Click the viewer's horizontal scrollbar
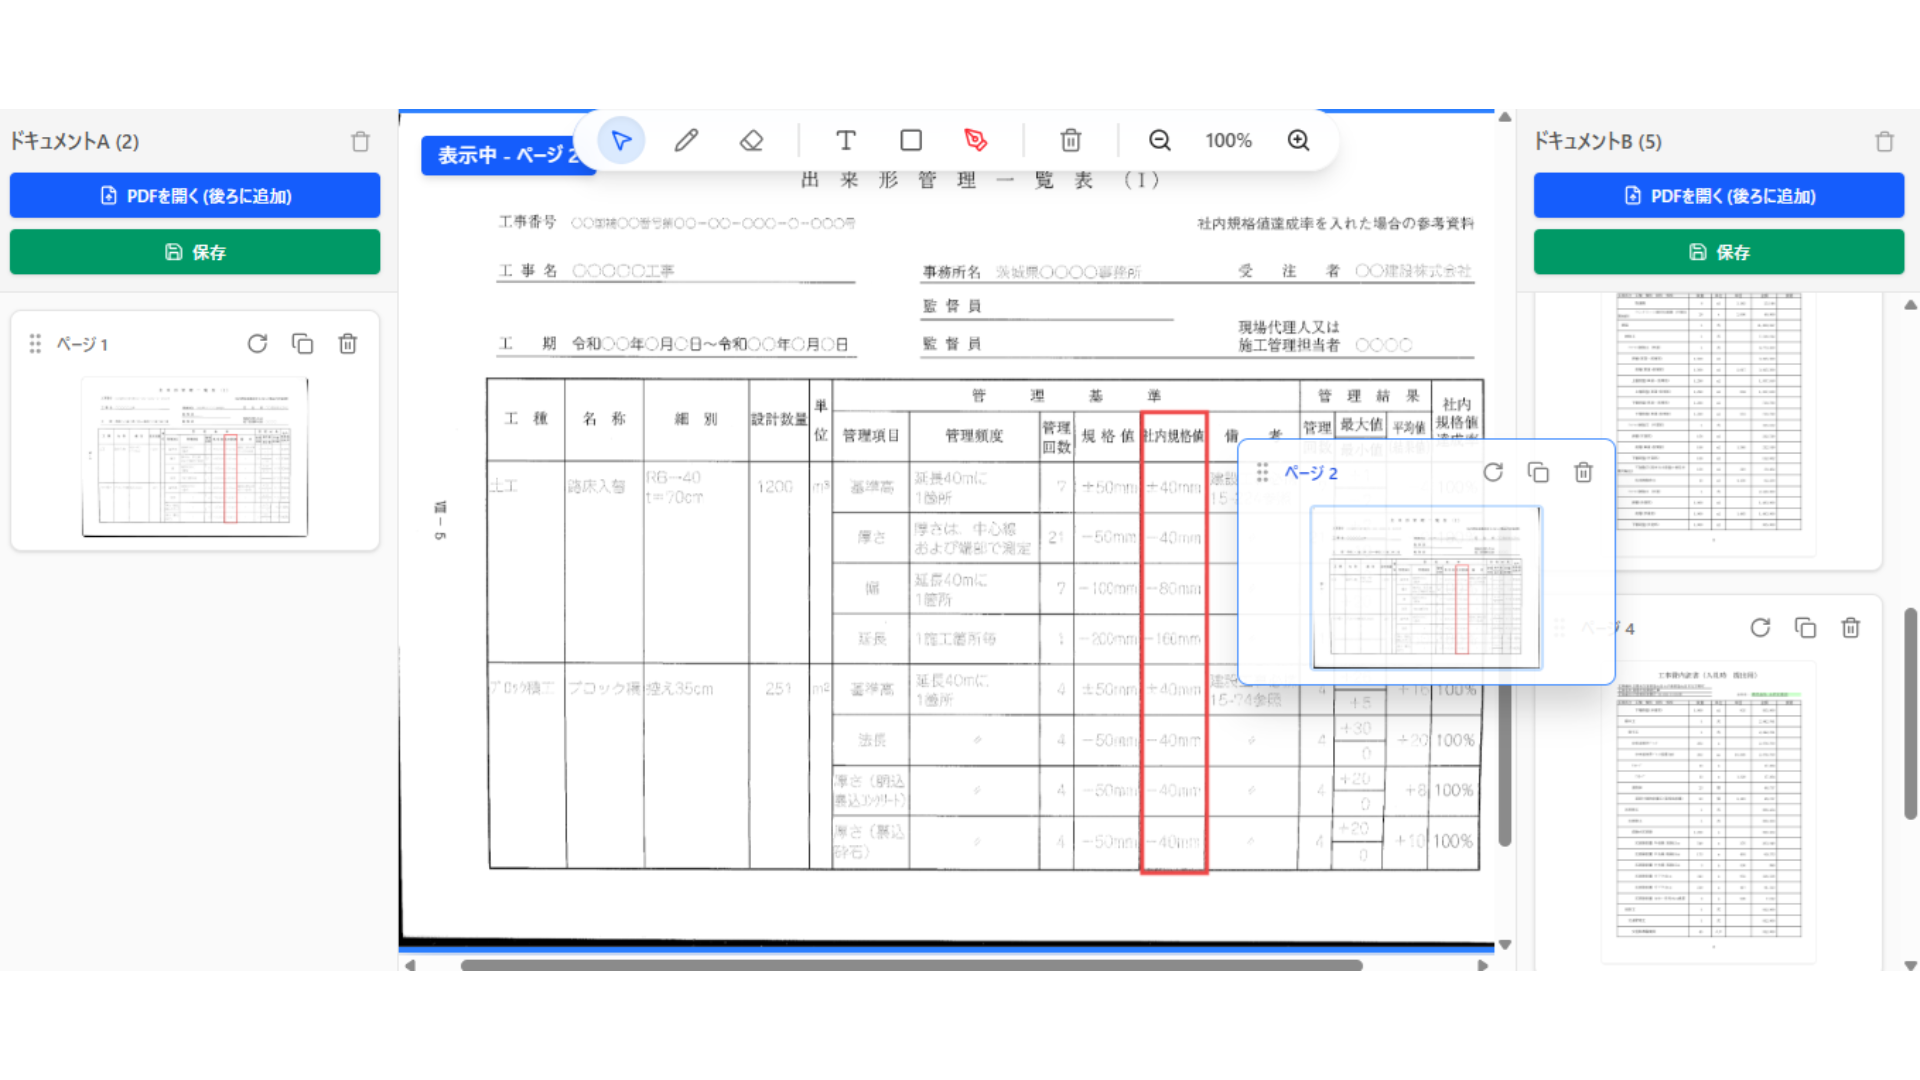 pyautogui.click(x=911, y=965)
